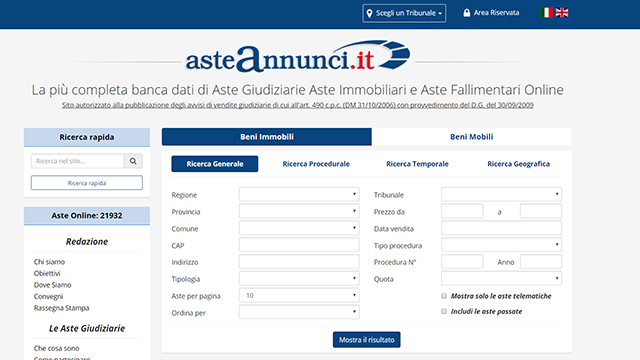The height and width of the screenshot is (360, 640).
Task: Open the Scegli un Tribunale dropdown
Action: click(x=404, y=13)
